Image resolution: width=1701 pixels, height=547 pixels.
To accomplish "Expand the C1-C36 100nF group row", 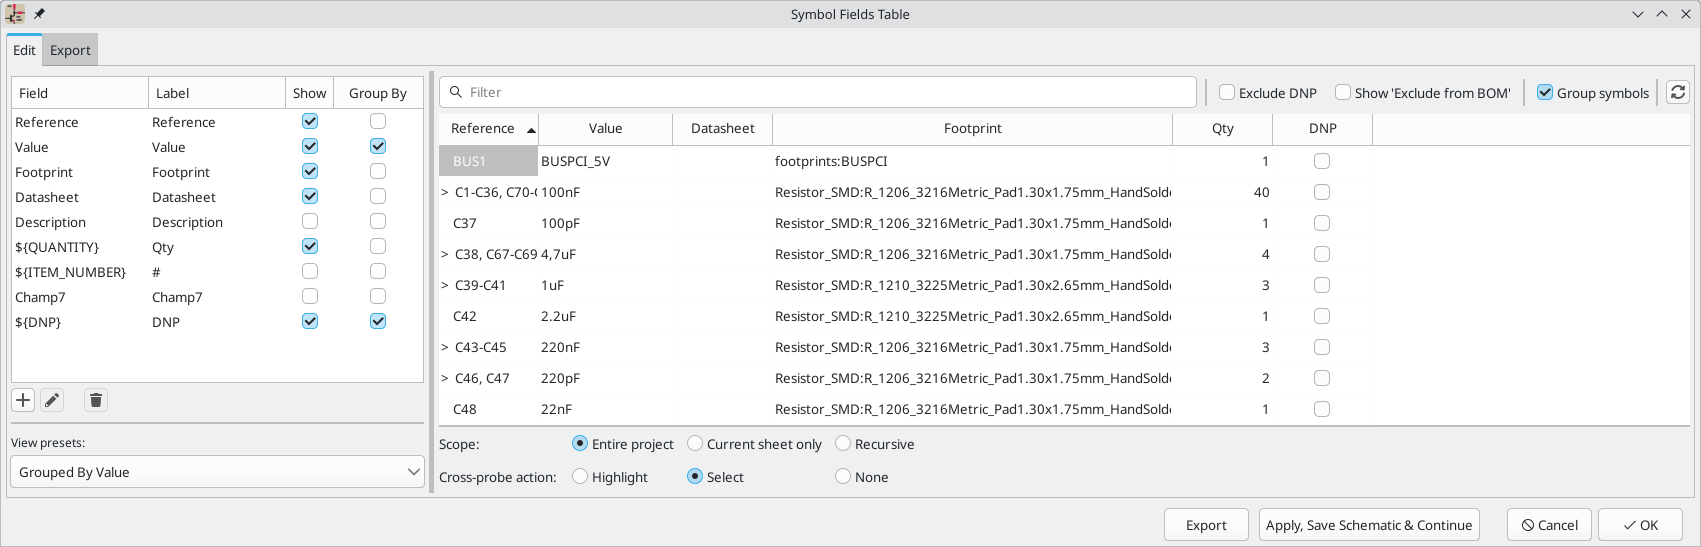I will coord(445,192).
